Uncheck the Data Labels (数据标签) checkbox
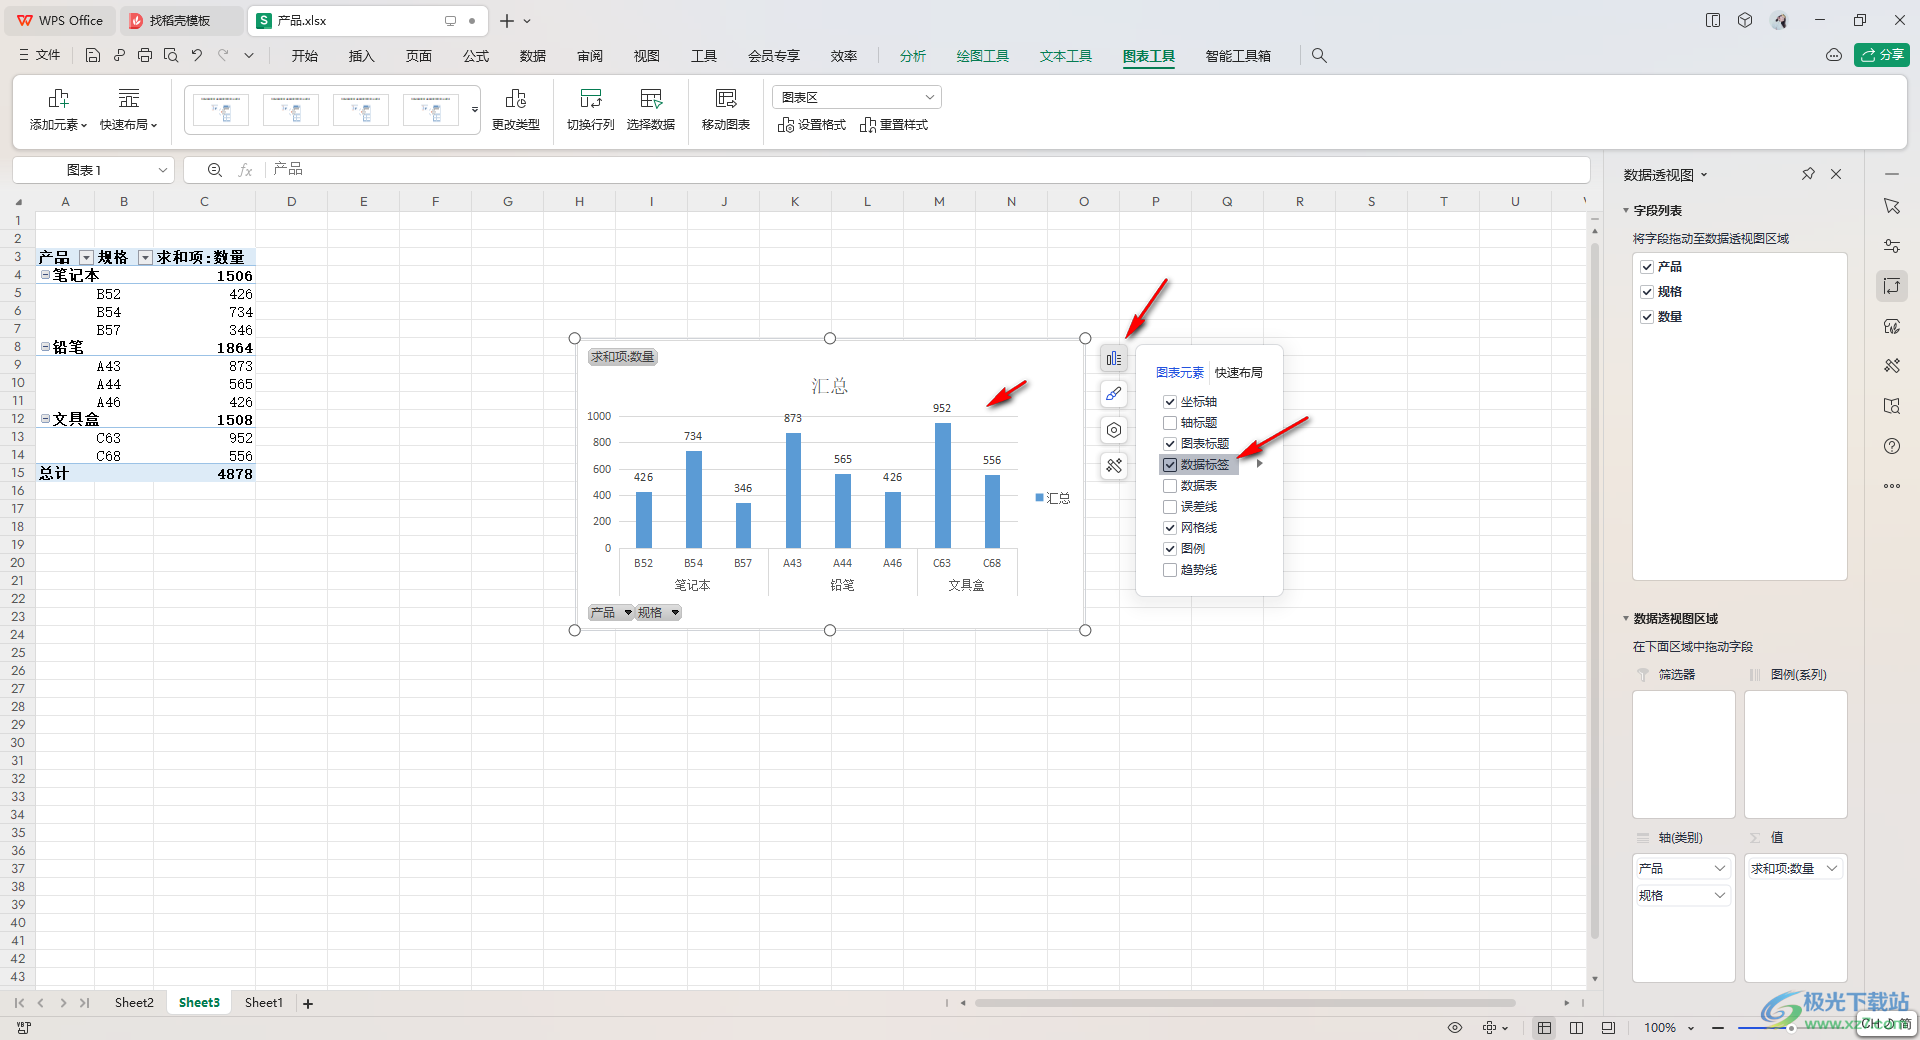Screen dimensions: 1920x1040 (1170, 465)
